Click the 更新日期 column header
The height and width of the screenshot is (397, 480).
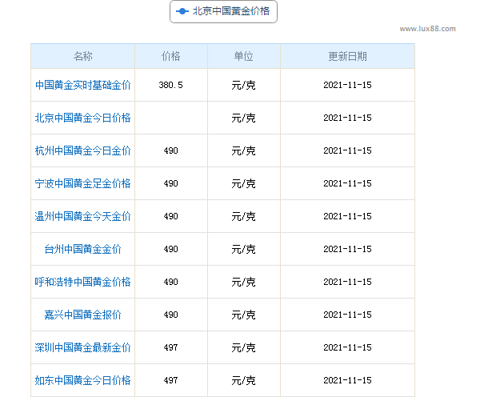[348, 56]
